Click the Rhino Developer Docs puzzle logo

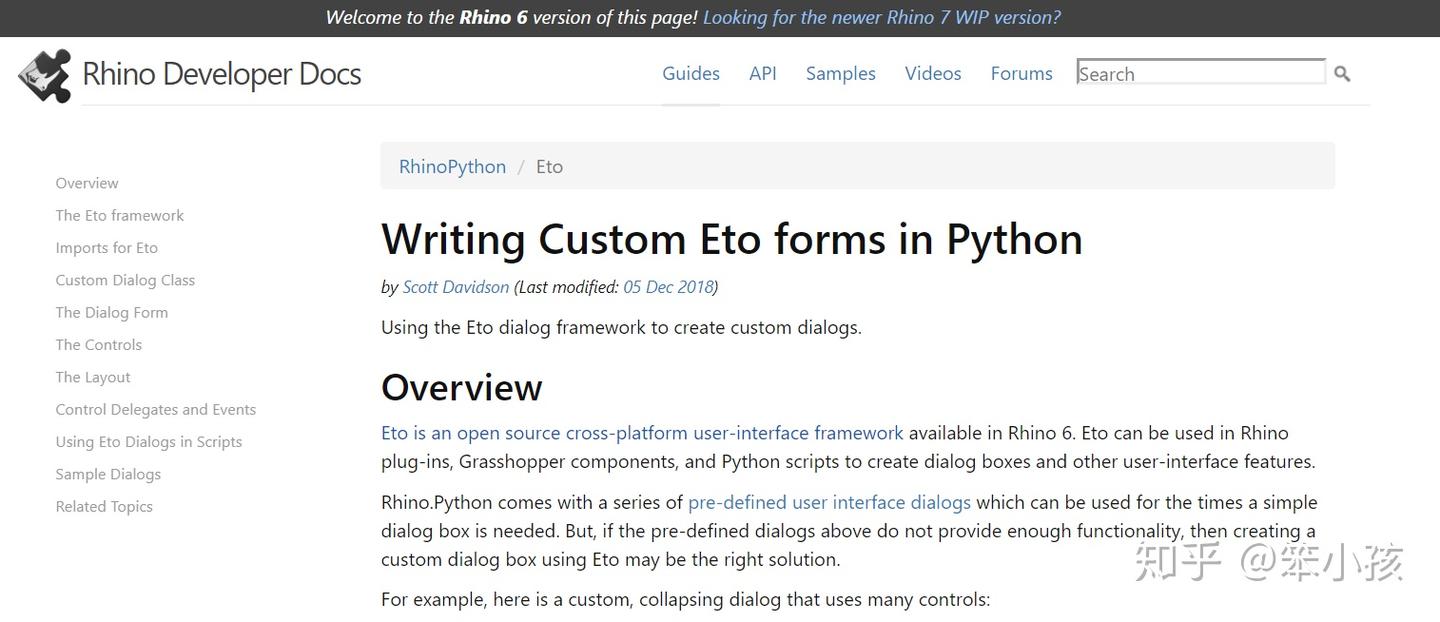coord(43,74)
